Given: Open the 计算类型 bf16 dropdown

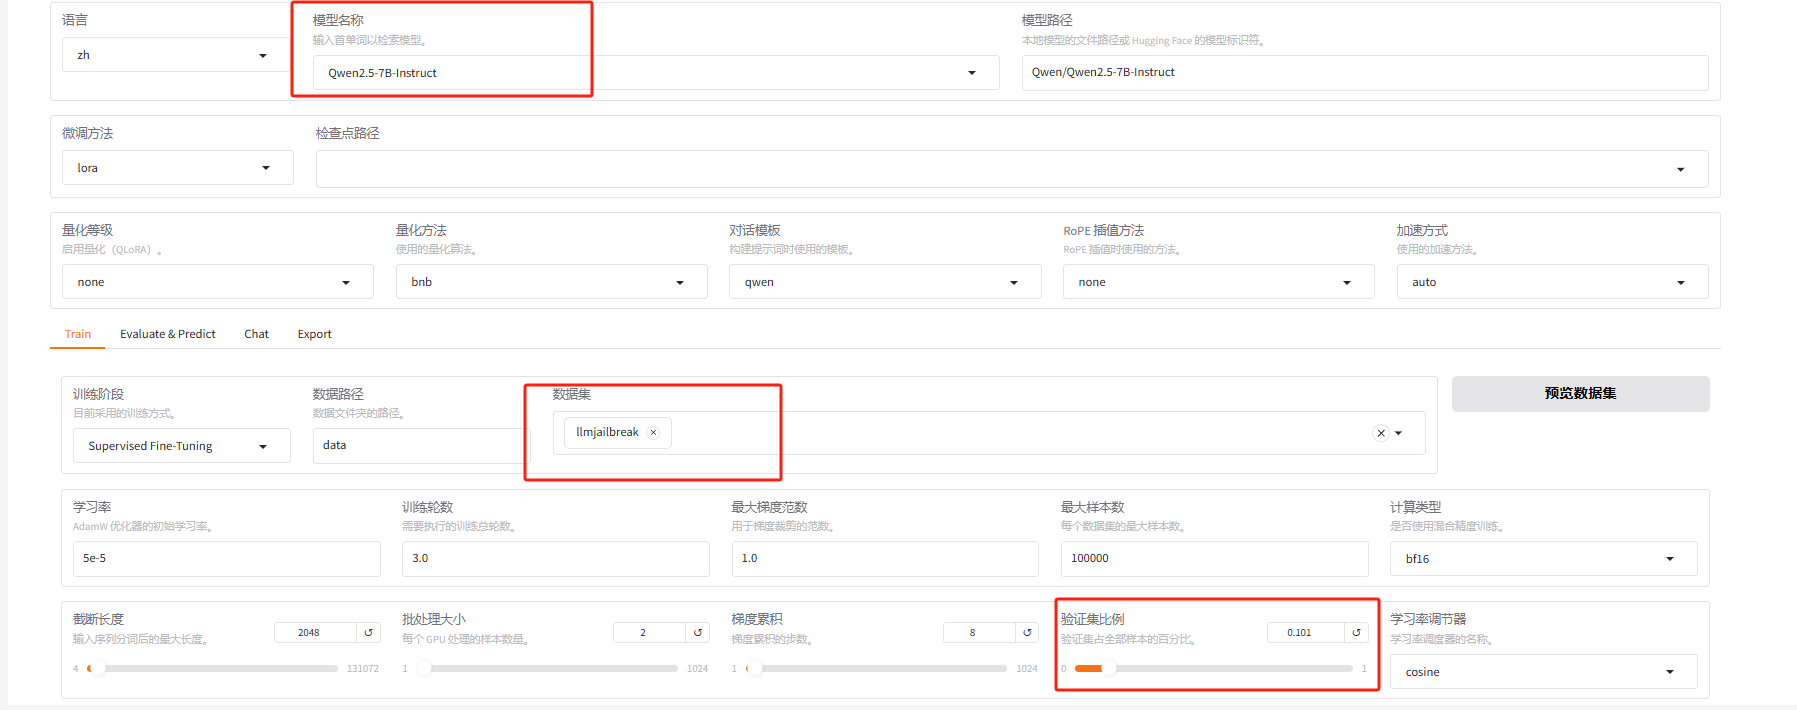Looking at the screenshot, I should click(1542, 559).
